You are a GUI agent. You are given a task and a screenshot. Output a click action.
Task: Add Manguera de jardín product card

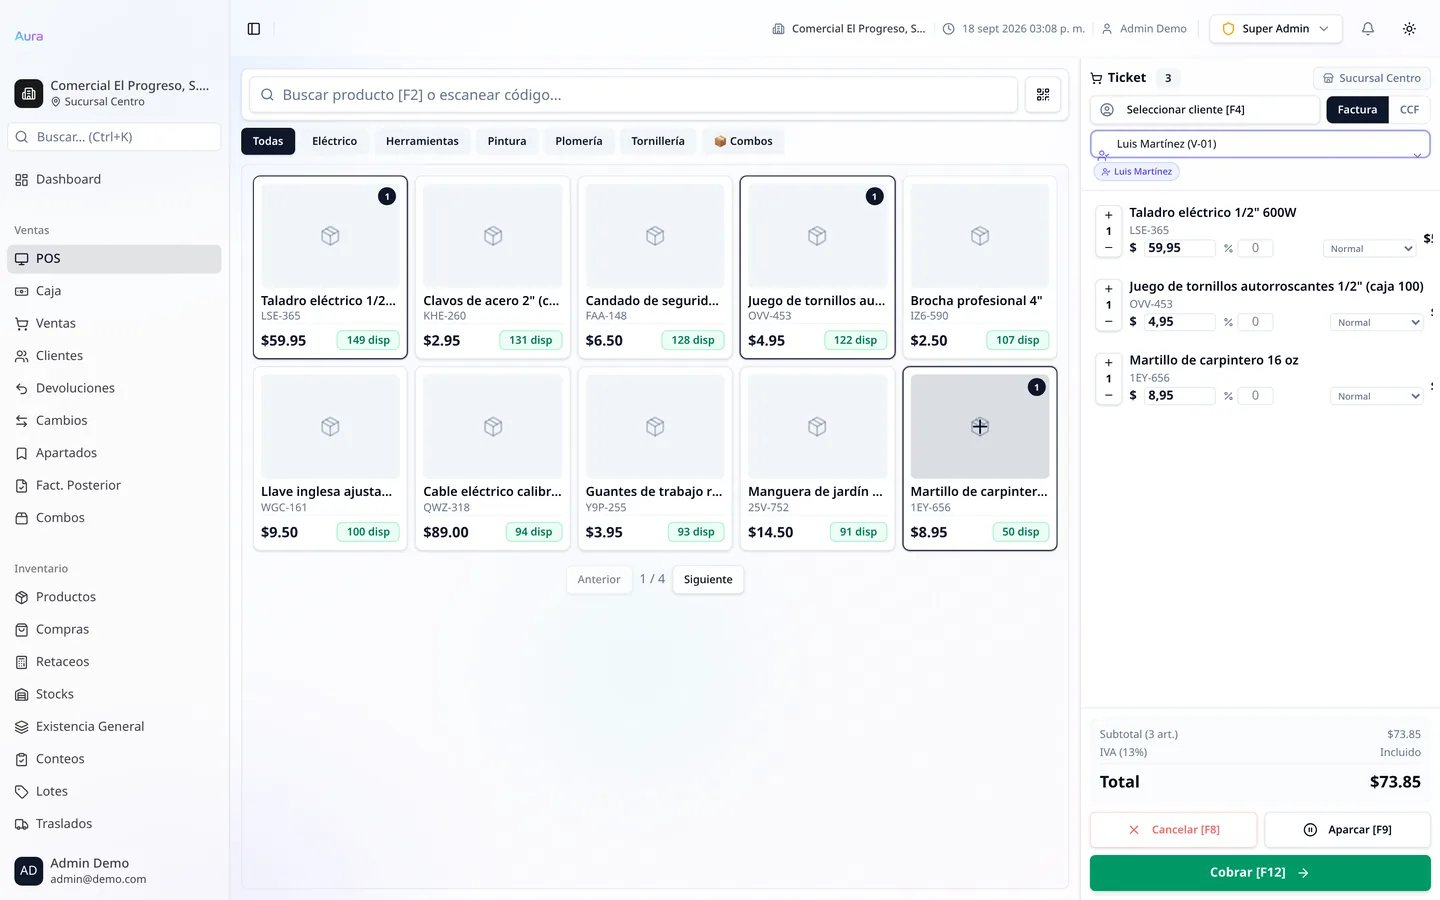point(817,459)
